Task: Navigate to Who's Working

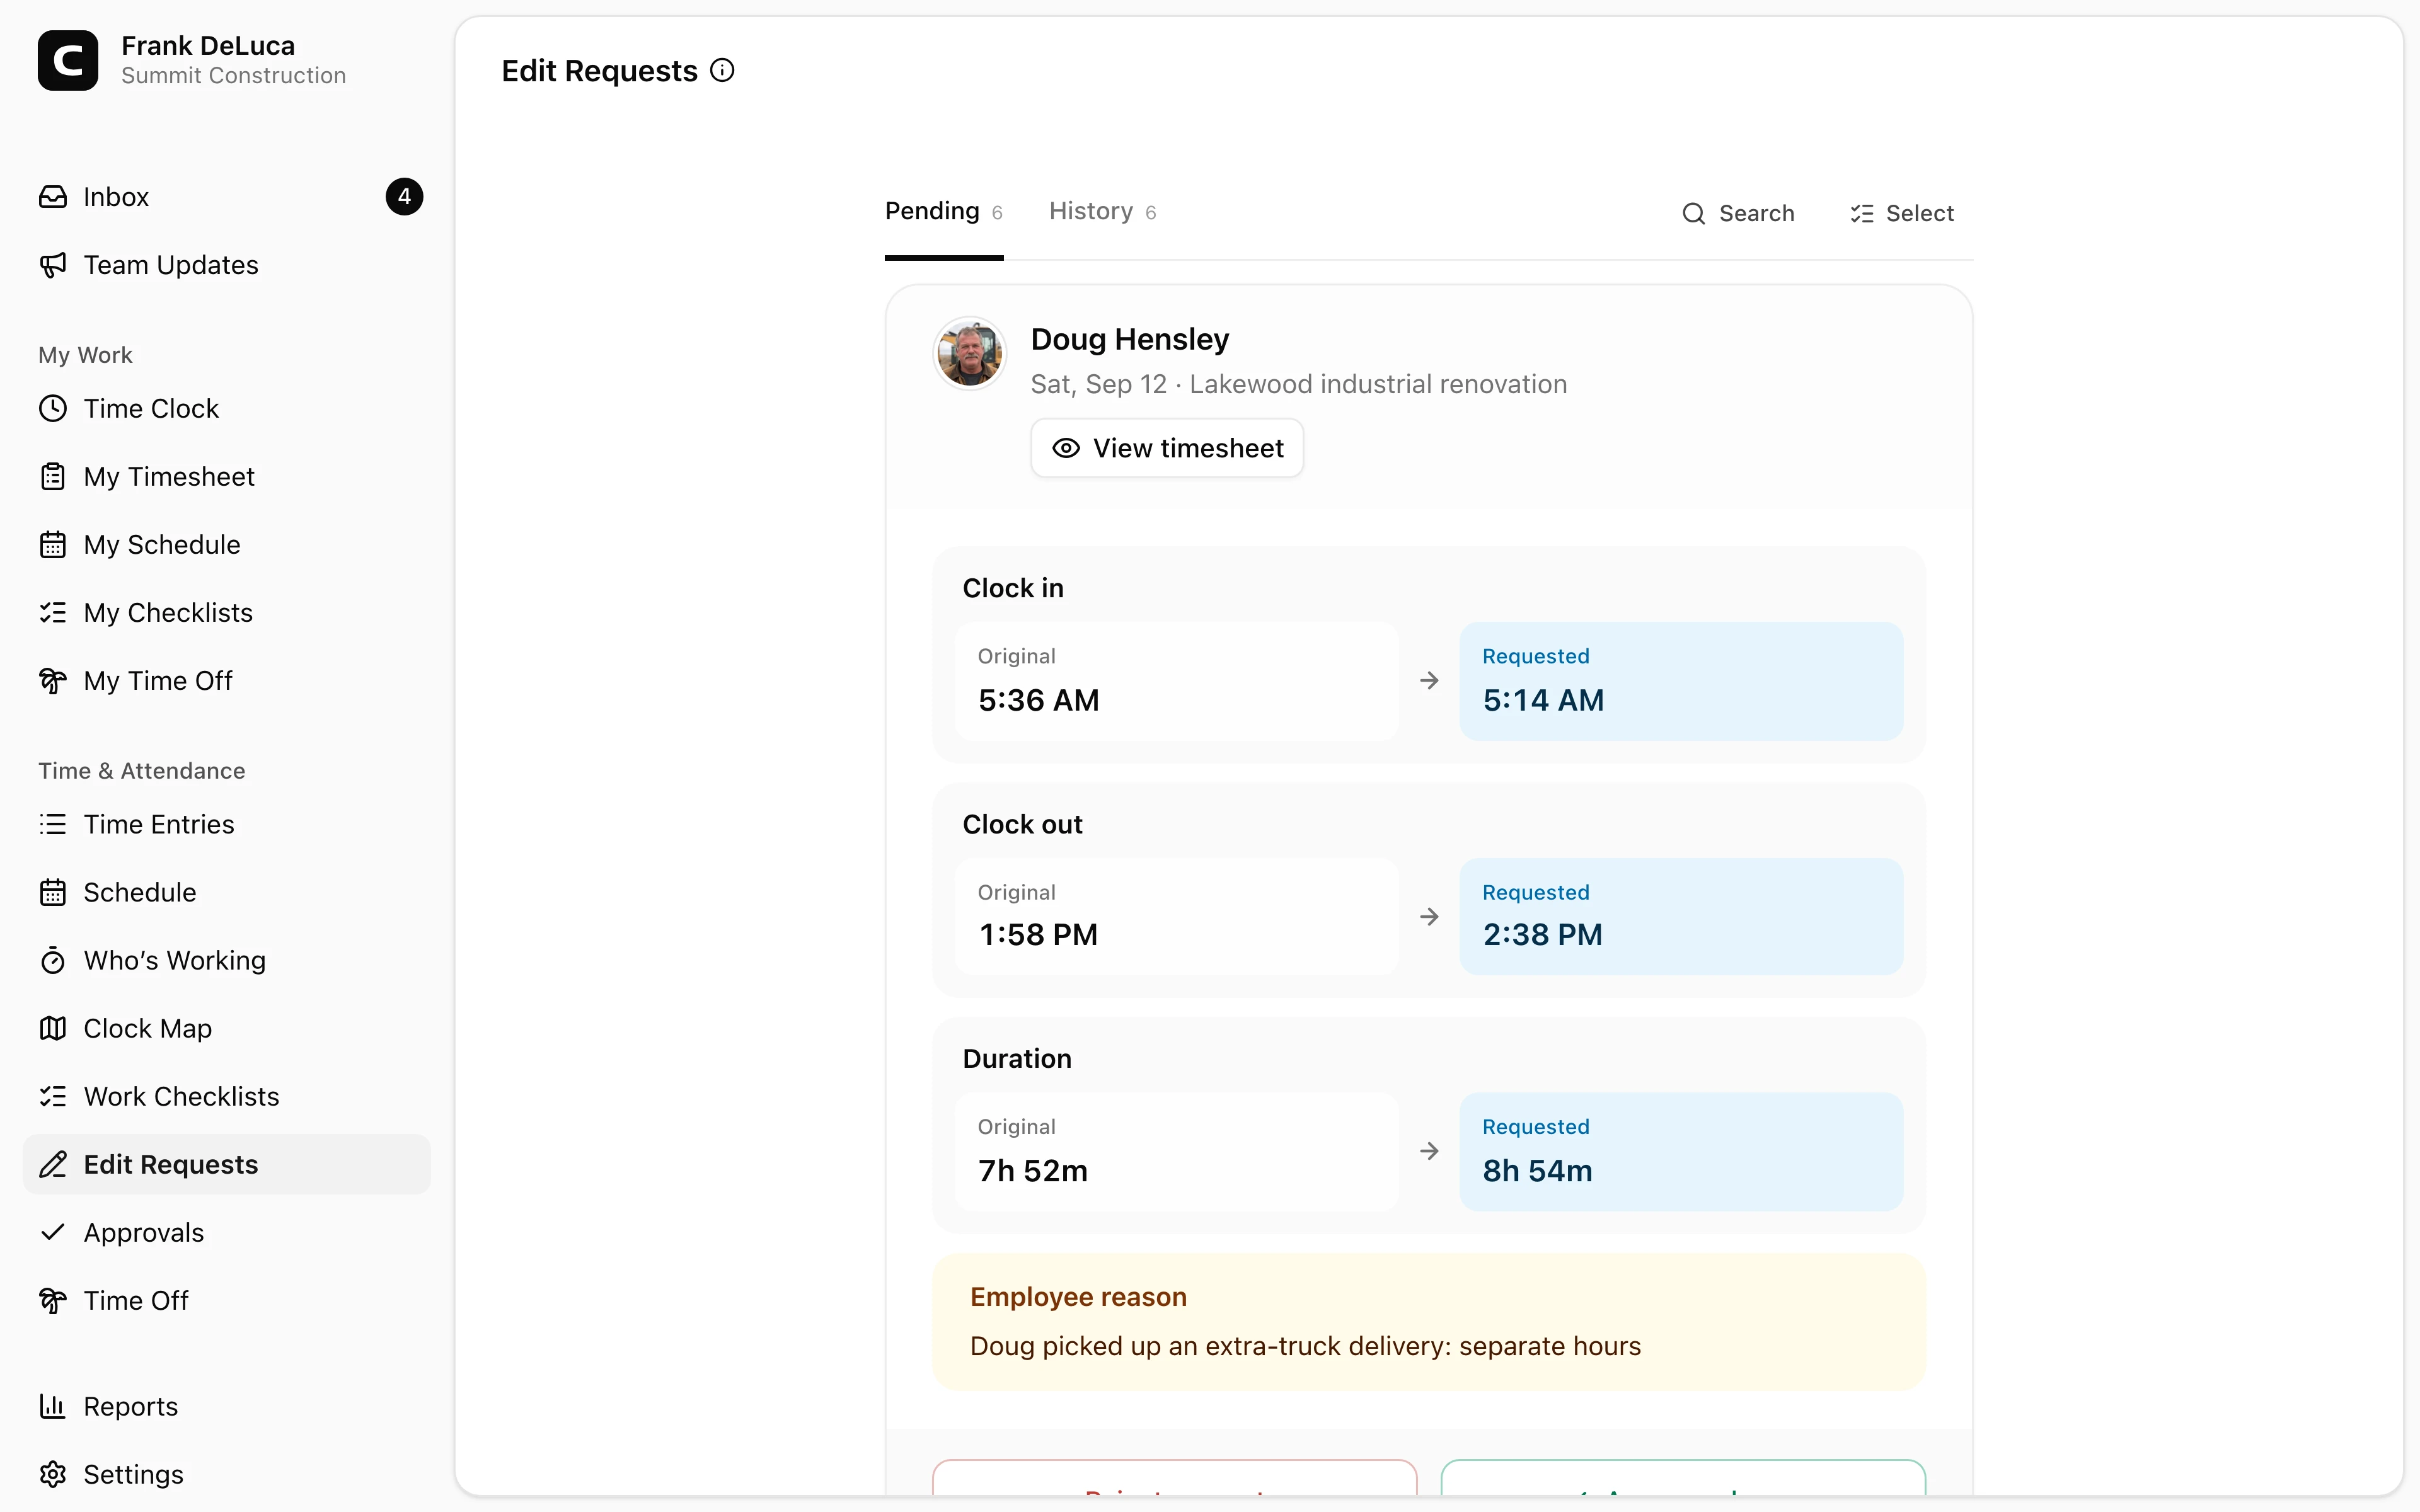Action: click(x=227, y=961)
